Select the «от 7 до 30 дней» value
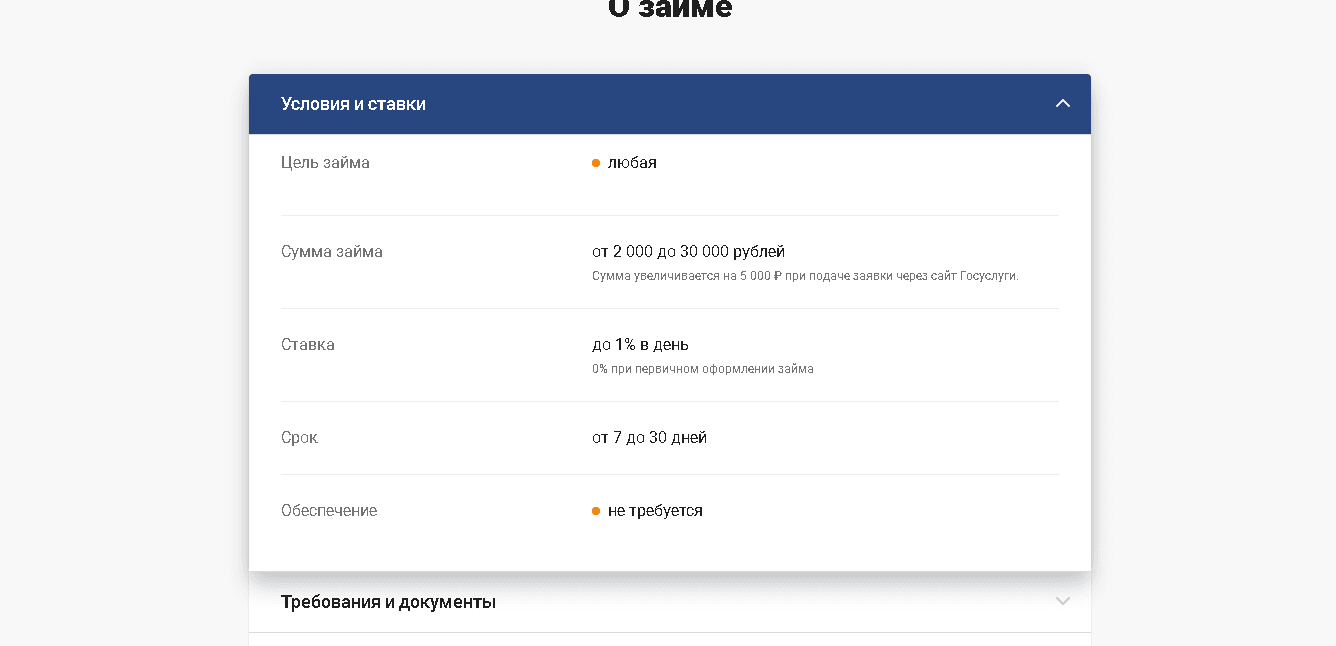Screen dimensions: 1336x646 coord(650,437)
